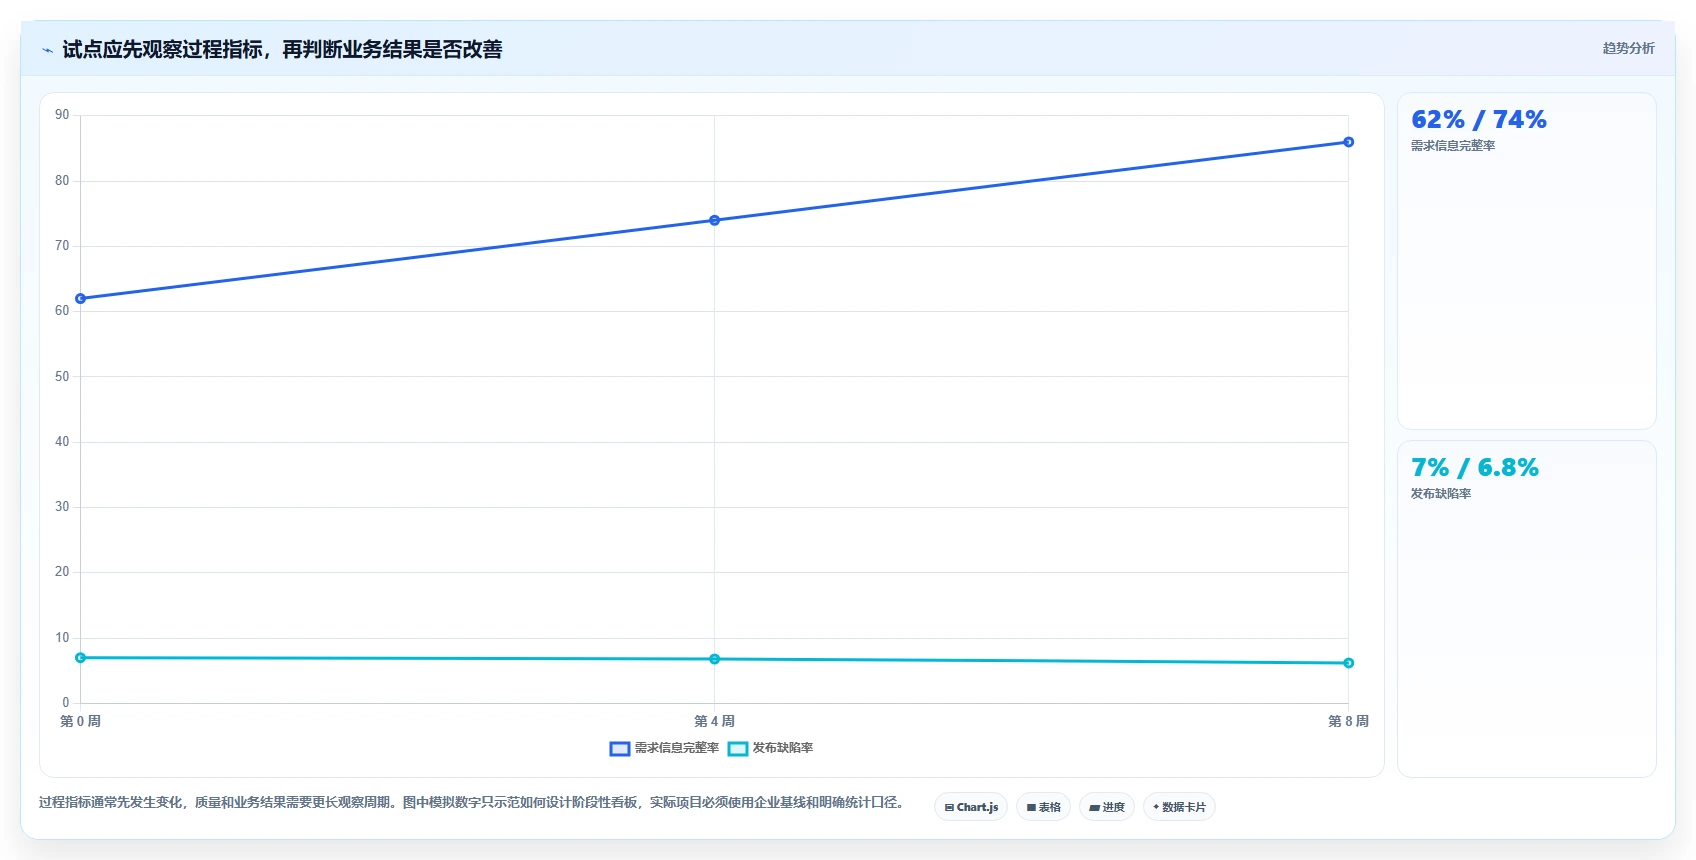Viewport: 1696px width, 860px height.
Task: Click the trend icon beside the panel title
Action: (x=47, y=50)
